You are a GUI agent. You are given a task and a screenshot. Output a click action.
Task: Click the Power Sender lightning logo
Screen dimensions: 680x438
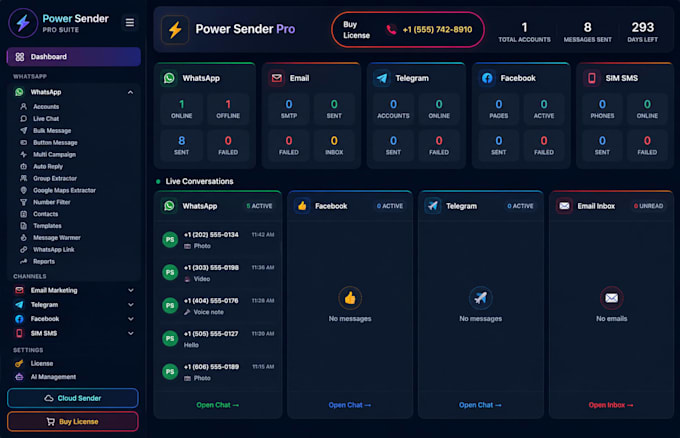pyautogui.click(x=23, y=23)
